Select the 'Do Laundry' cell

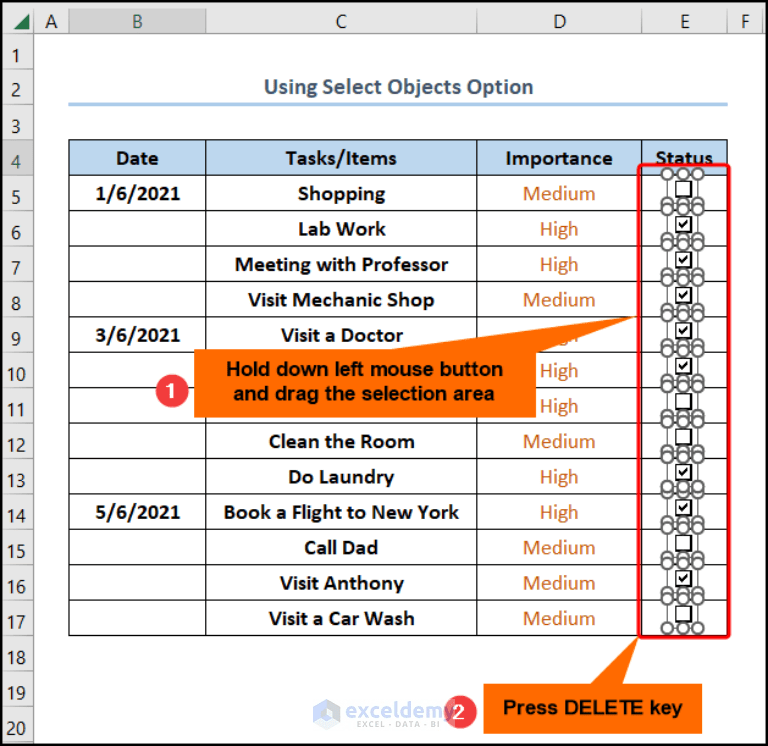[x=341, y=476]
